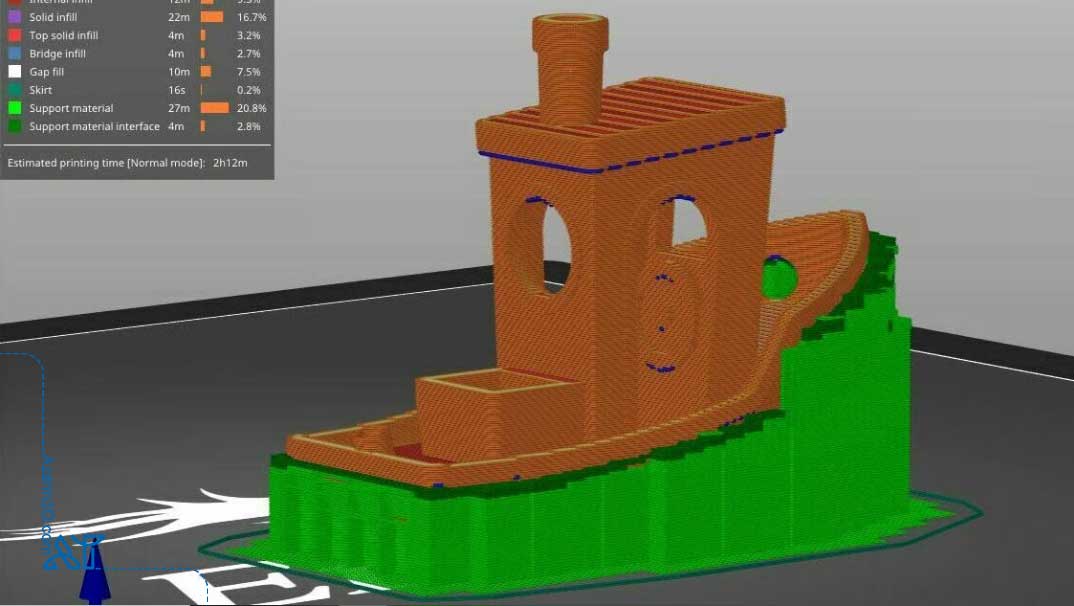This screenshot has height=606, width=1074.
Task: Click the purple Solid infill color swatch
Action: tap(14, 17)
